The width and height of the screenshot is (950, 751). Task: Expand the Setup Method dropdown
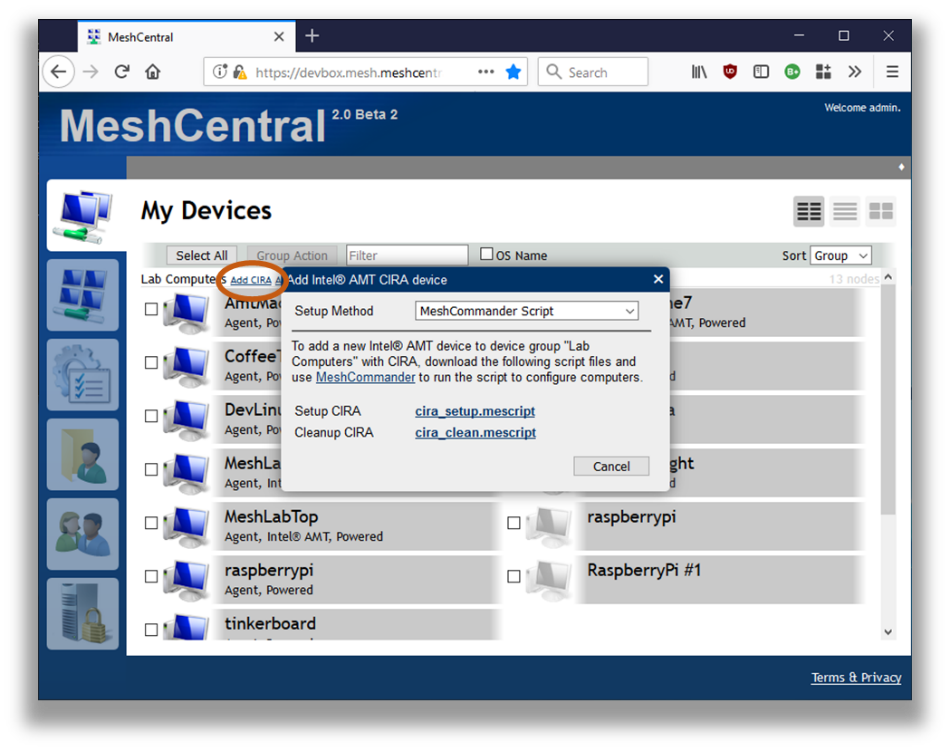pyautogui.click(x=527, y=311)
